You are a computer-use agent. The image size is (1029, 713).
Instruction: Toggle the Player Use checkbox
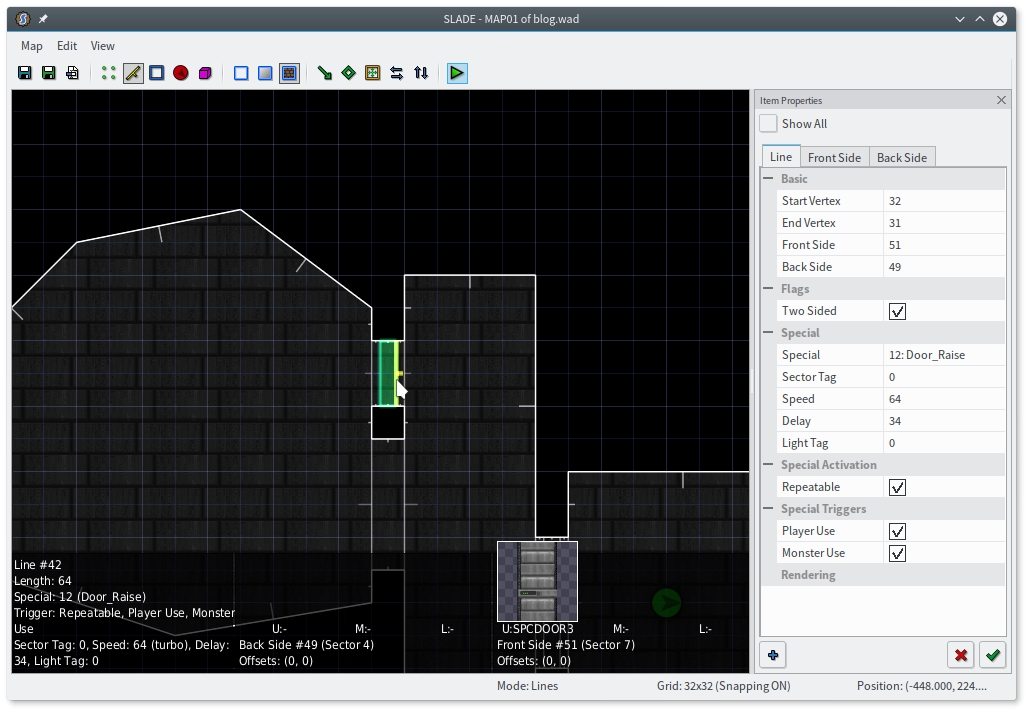pyautogui.click(x=897, y=531)
